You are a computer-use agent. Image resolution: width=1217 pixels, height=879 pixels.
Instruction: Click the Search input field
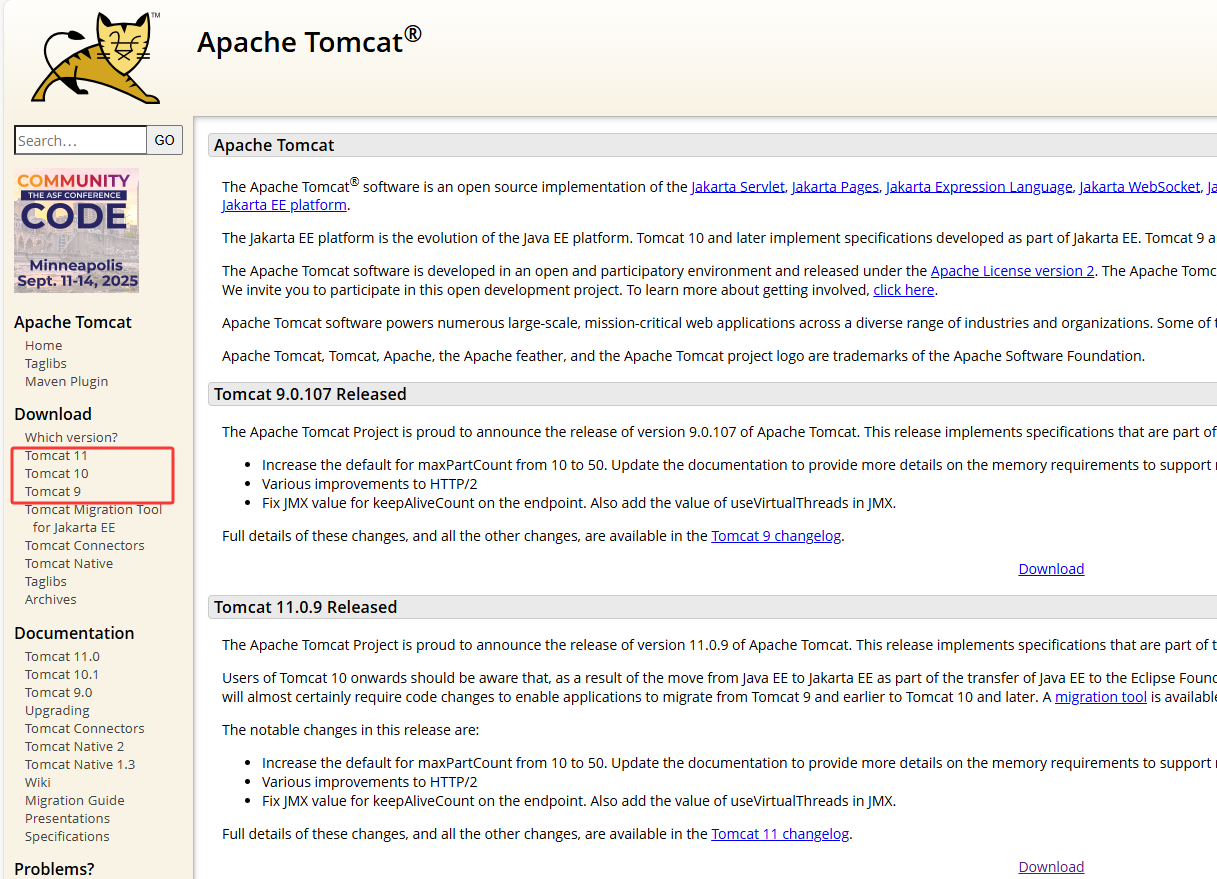81,140
